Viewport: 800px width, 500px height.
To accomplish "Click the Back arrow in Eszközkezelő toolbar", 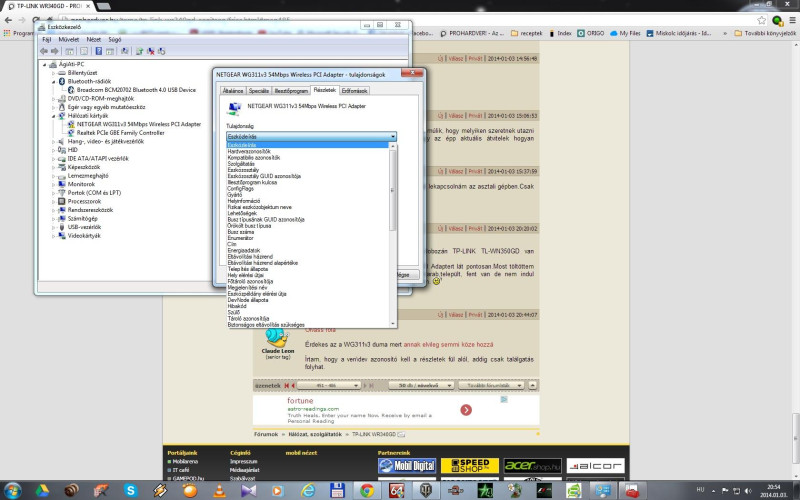I will (44, 51).
